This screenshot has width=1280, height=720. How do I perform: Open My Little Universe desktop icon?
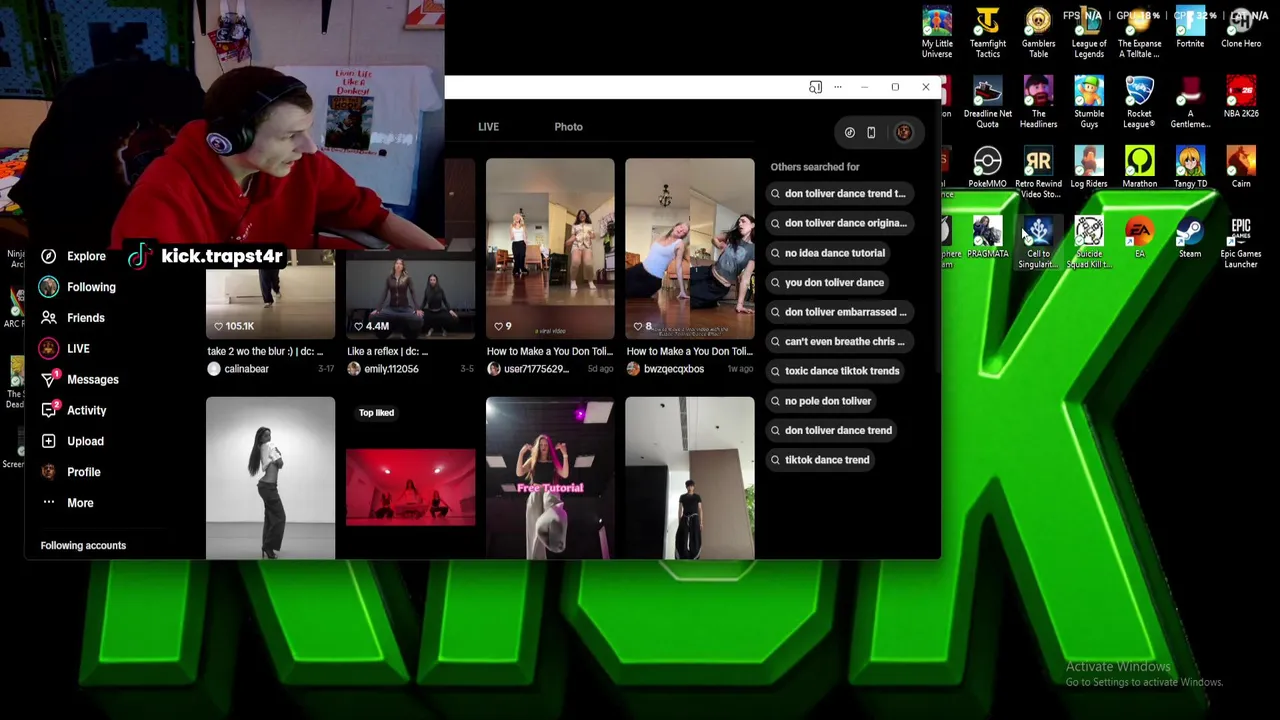pos(937,33)
